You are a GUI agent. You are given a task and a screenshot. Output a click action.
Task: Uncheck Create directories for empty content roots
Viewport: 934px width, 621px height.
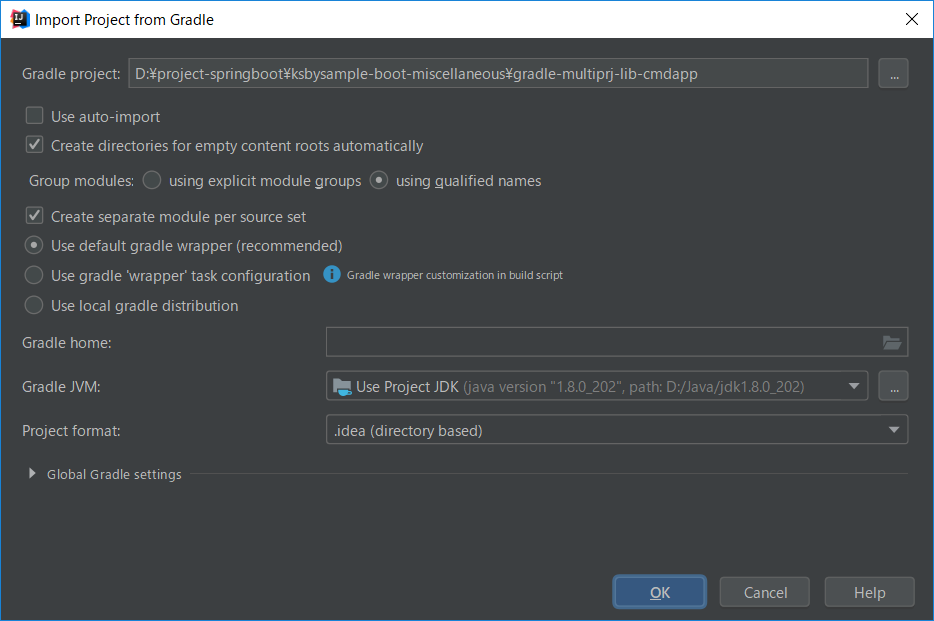pyautogui.click(x=35, y=145)
